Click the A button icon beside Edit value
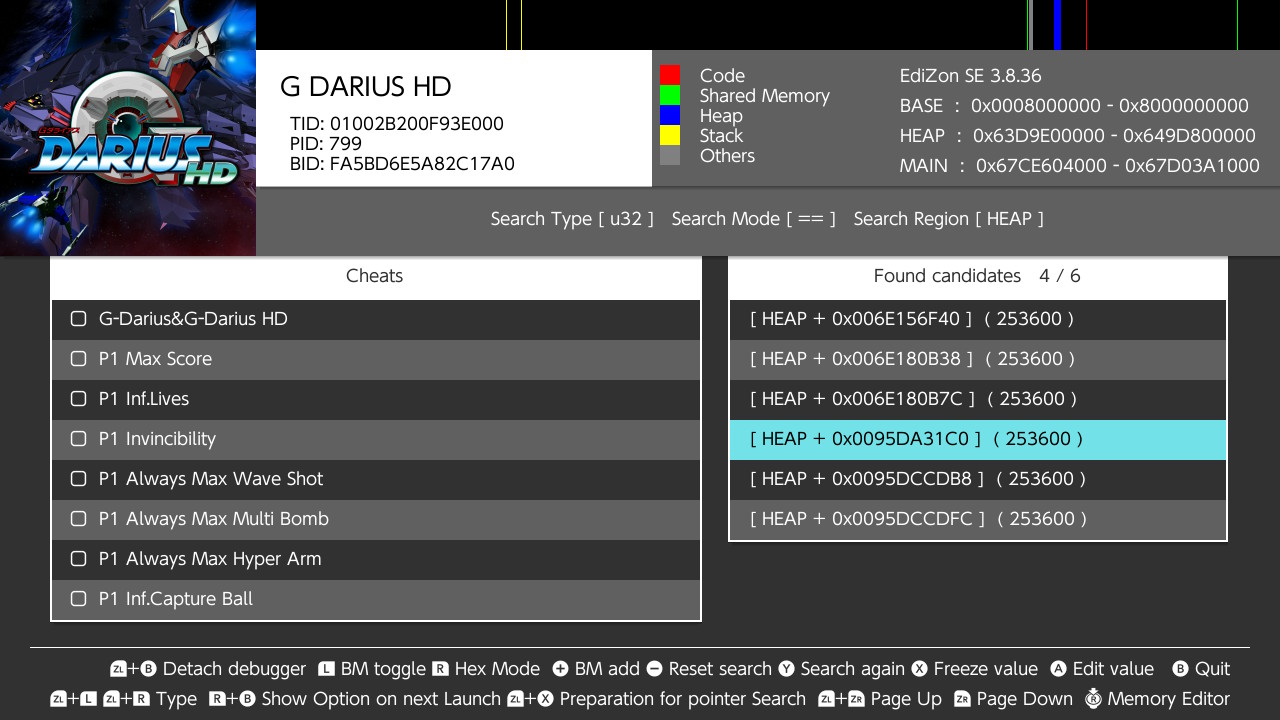 [1058, 669]
